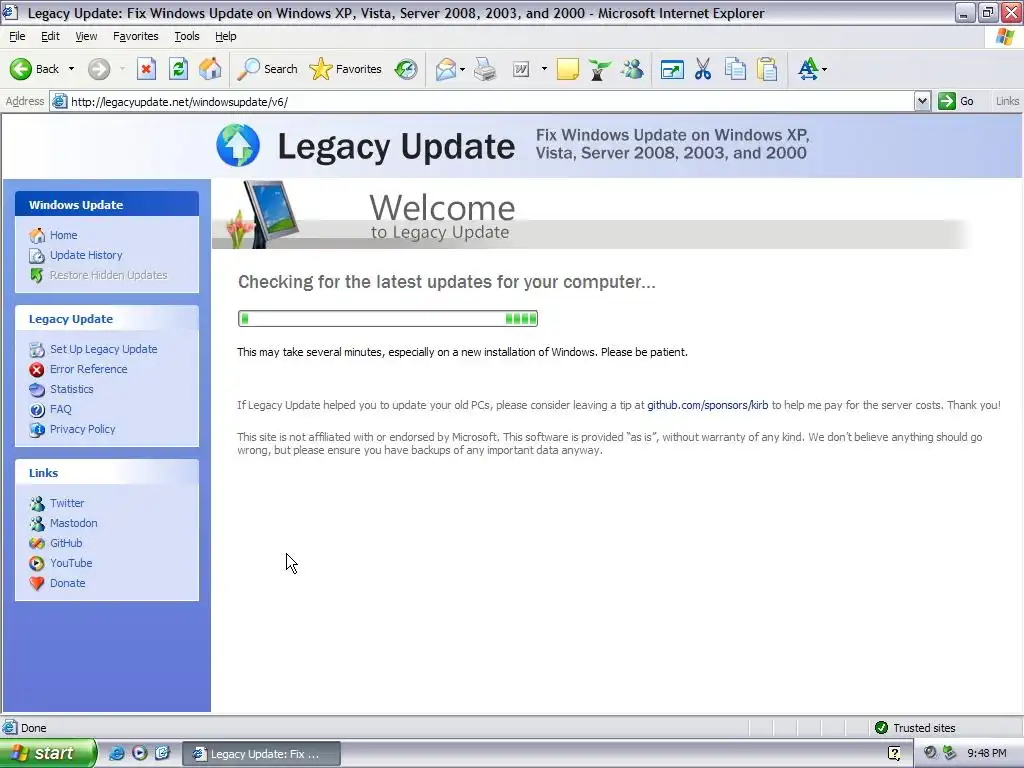Screen dimensions: 1024x768
Task: Click the Forward navigation button
Action: pyautogui.click(x=99, y=69)
